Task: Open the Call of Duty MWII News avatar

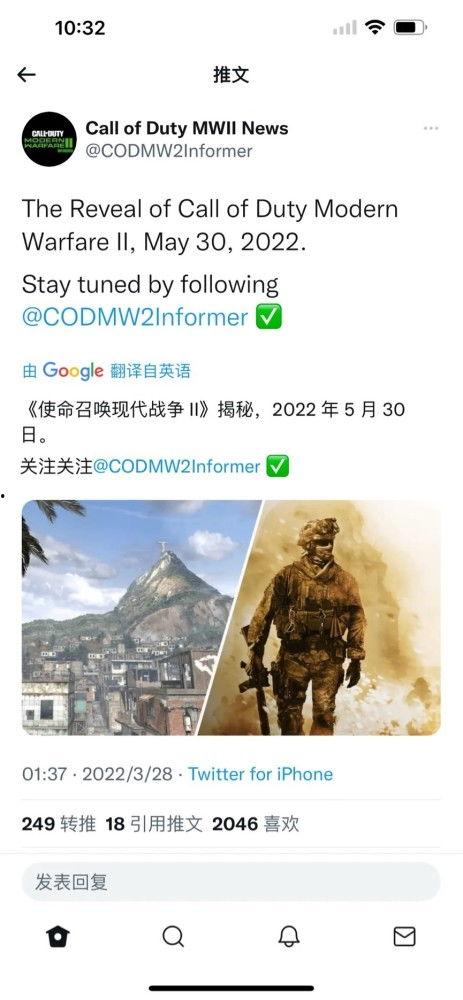Action: point(49,139)
